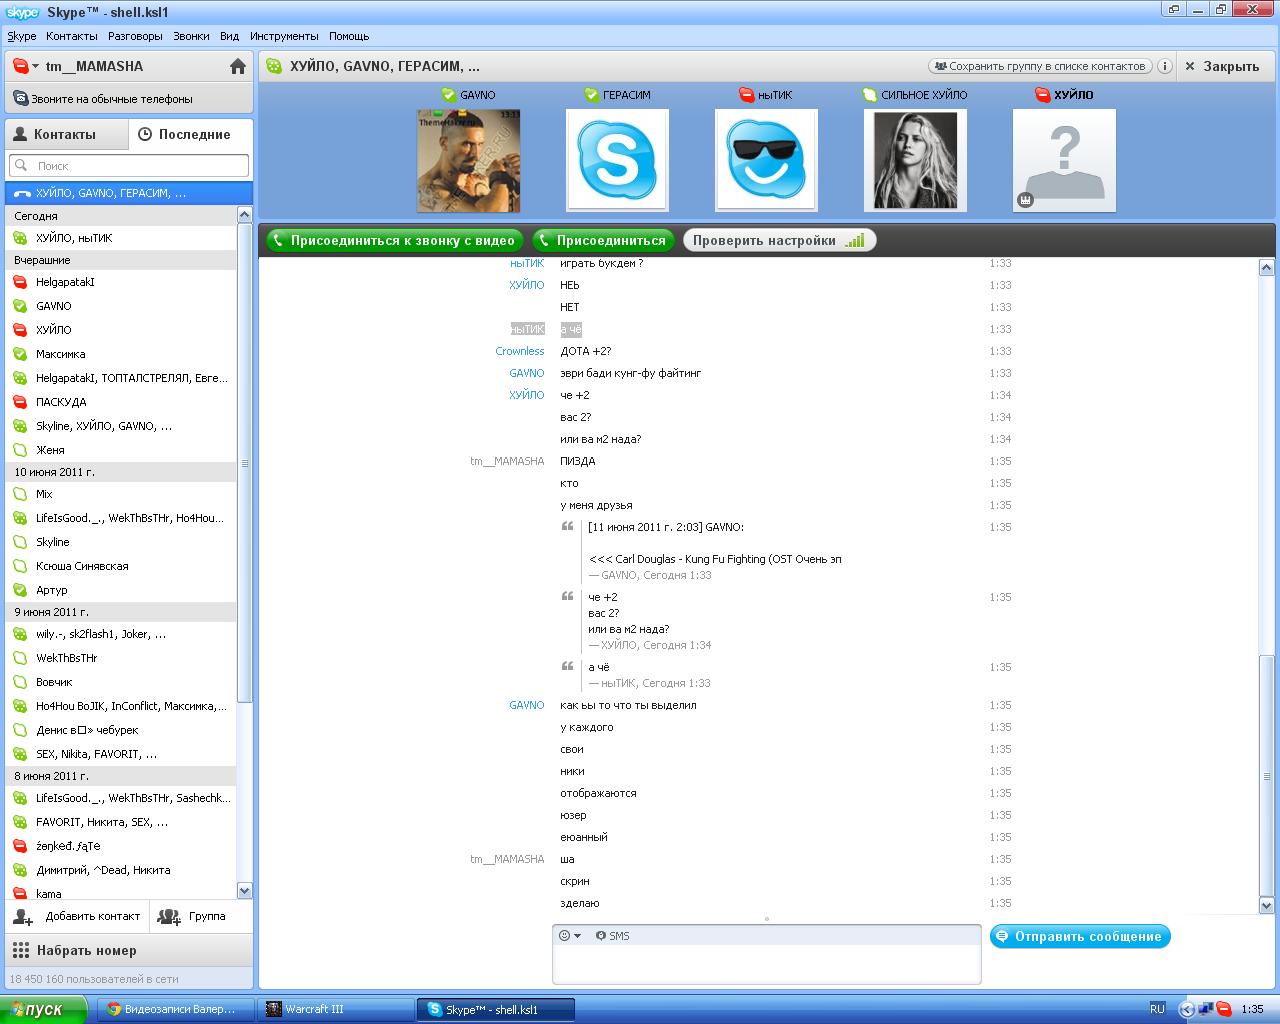
Task: Click the group icon beside SEX, Nikita, FAVORIT
Action: coord(19,754)
